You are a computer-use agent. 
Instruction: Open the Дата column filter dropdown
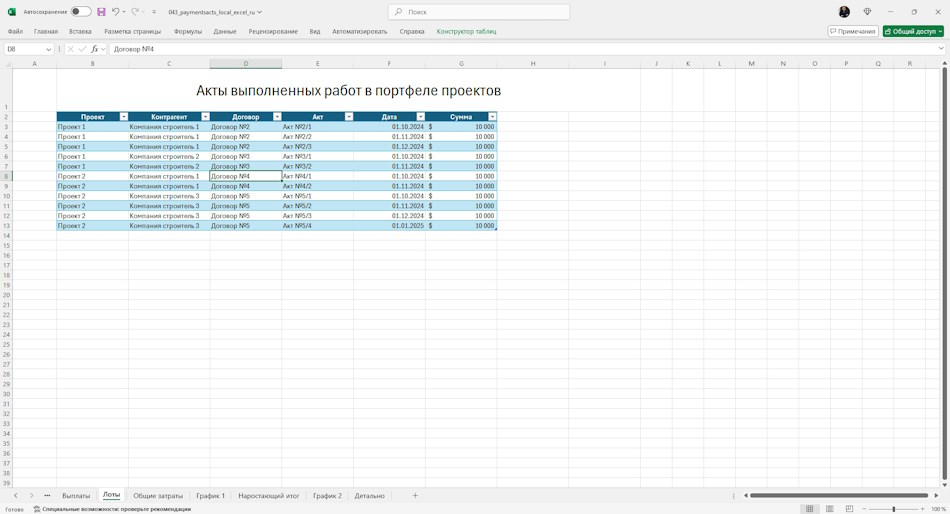[x=420, y=116]
